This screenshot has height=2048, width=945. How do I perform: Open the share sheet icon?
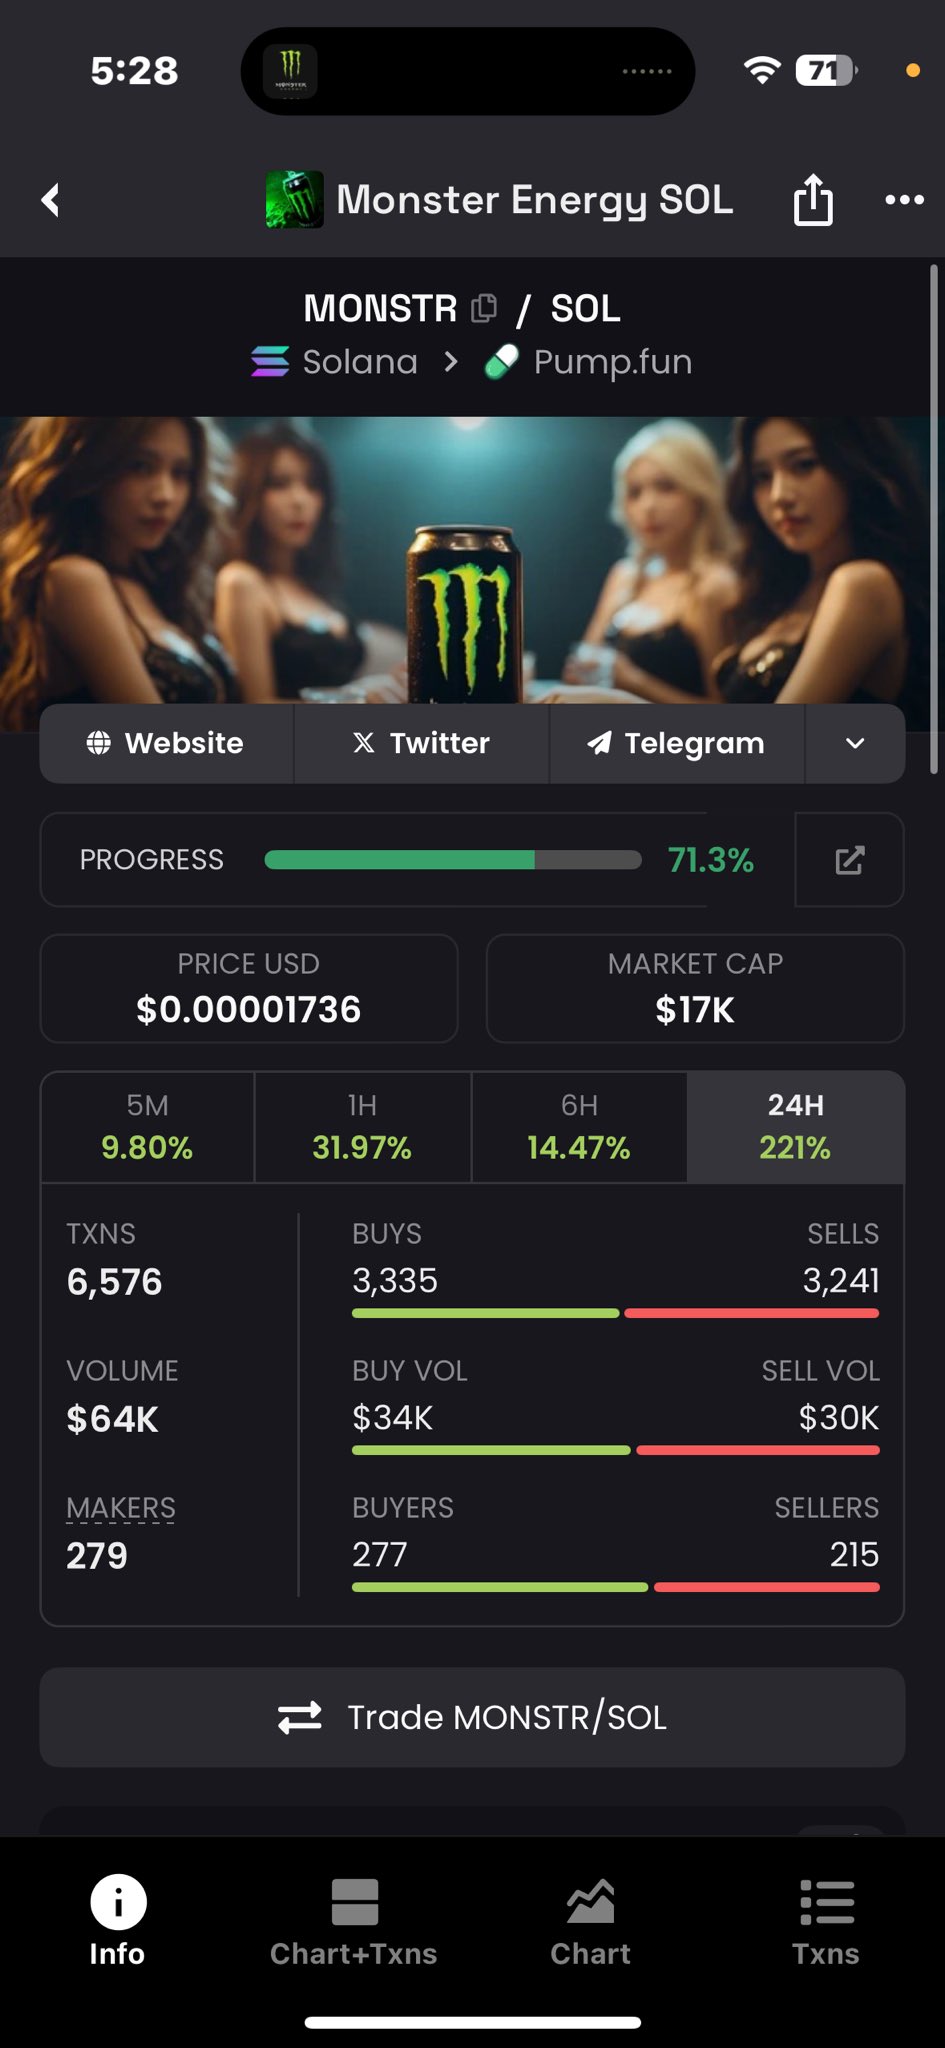[813, 200]
